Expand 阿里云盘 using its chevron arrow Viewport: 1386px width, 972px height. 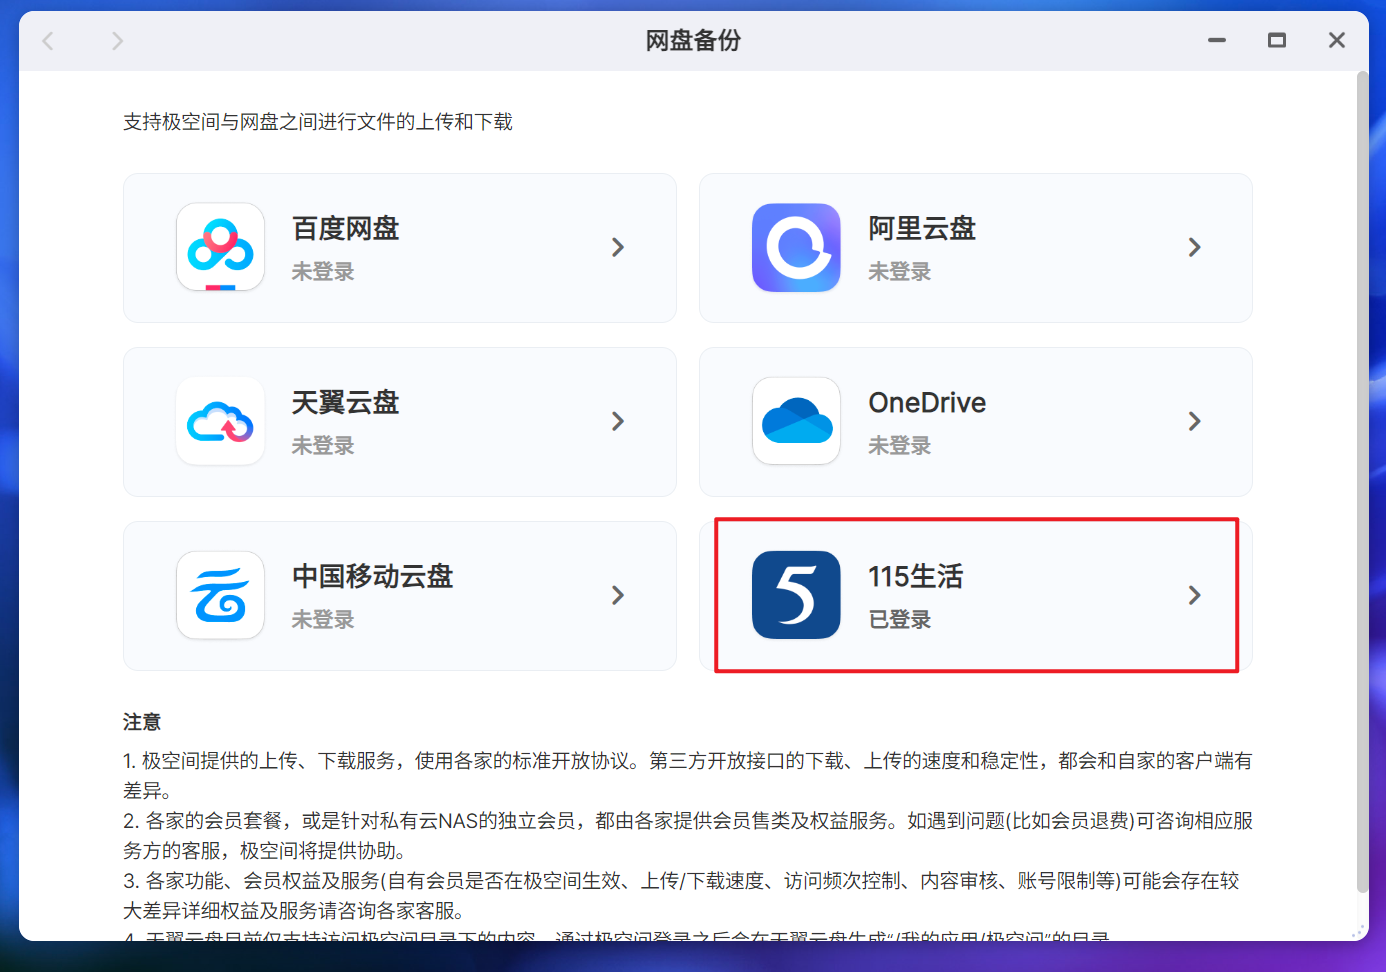(1194, 247)
